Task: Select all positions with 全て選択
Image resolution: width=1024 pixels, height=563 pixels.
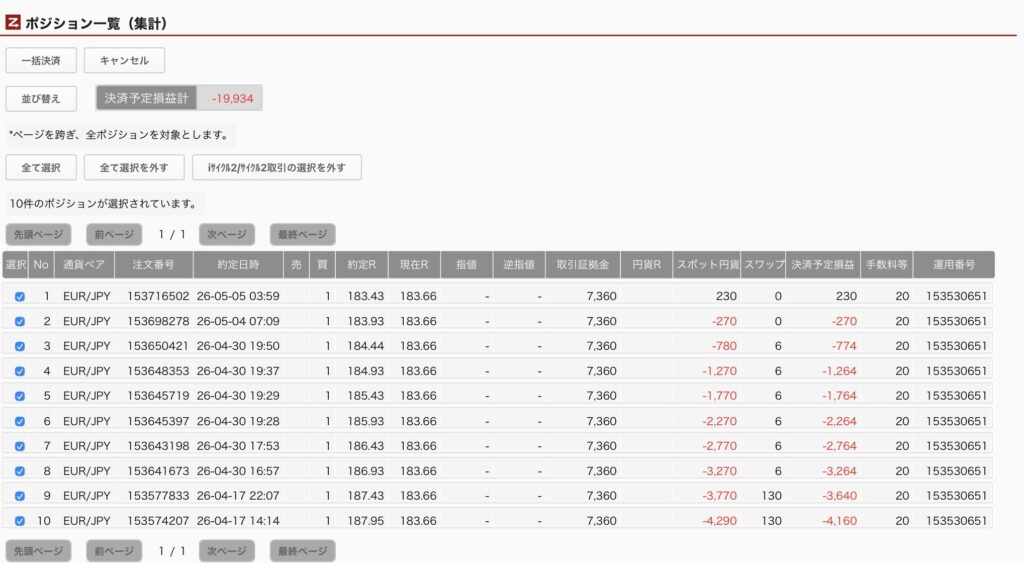Action: [x=41, y=167]
